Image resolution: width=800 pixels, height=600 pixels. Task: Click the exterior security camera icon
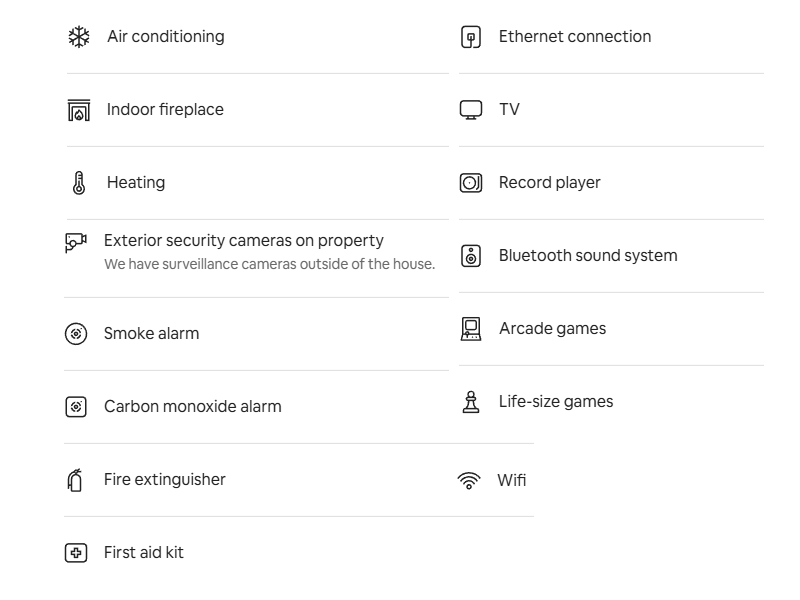click(76, 242)
